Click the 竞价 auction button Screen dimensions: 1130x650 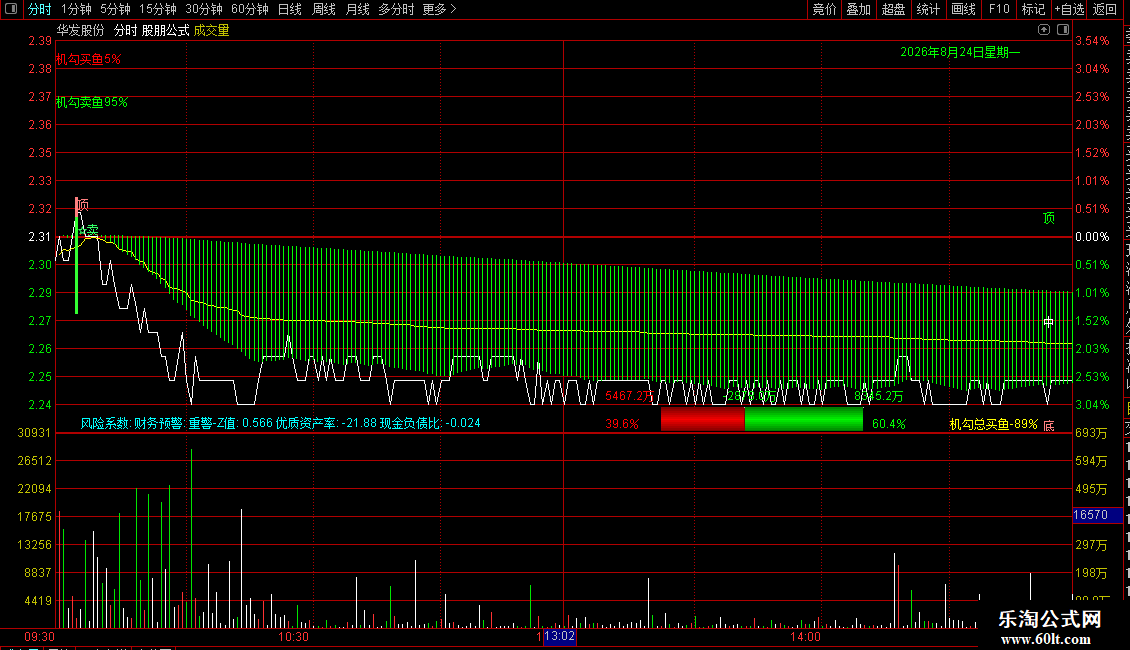point(824,9)
